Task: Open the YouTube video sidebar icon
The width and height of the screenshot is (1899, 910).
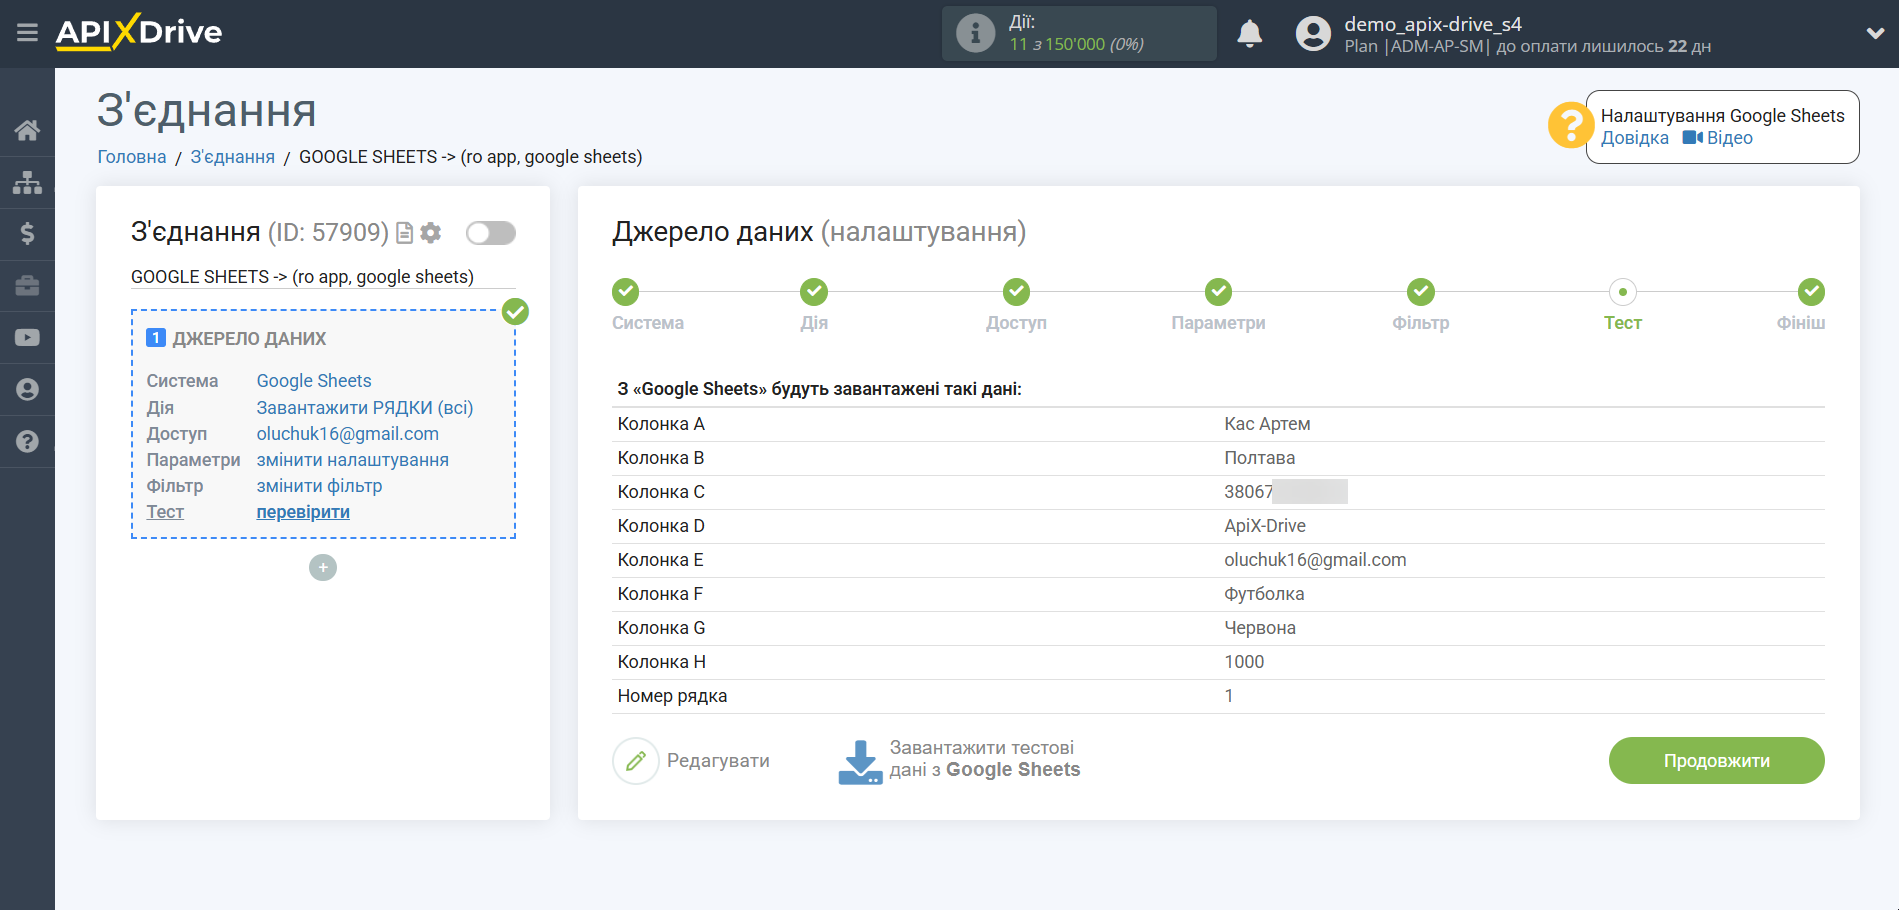Action: tap(27, 338)
